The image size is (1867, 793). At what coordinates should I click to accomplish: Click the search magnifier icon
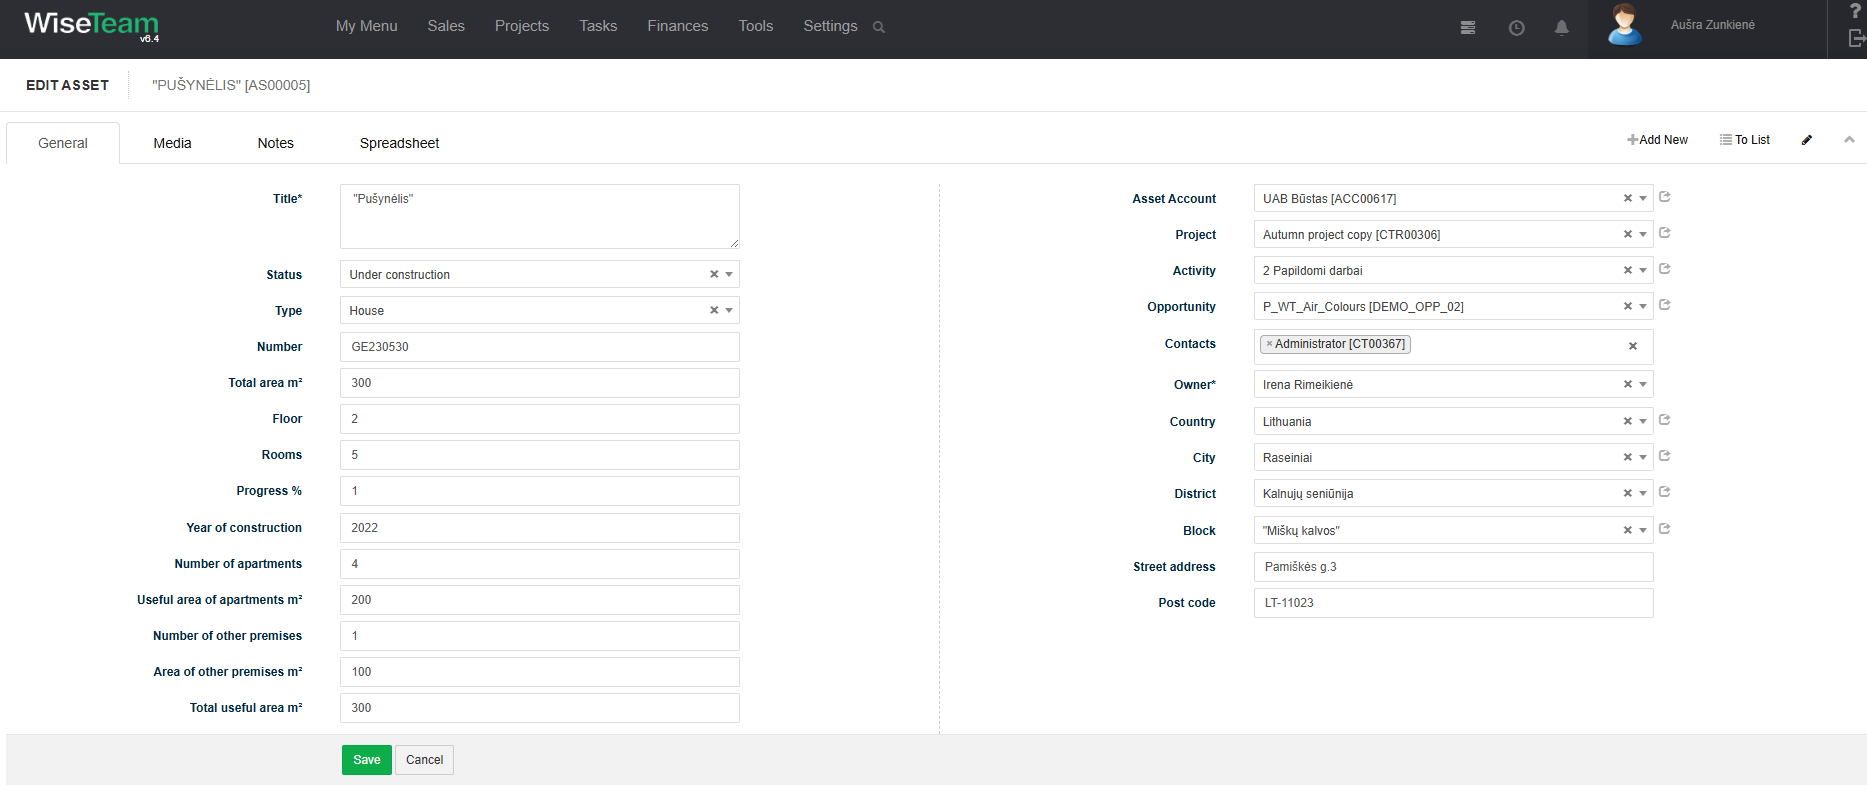point(878,27)
